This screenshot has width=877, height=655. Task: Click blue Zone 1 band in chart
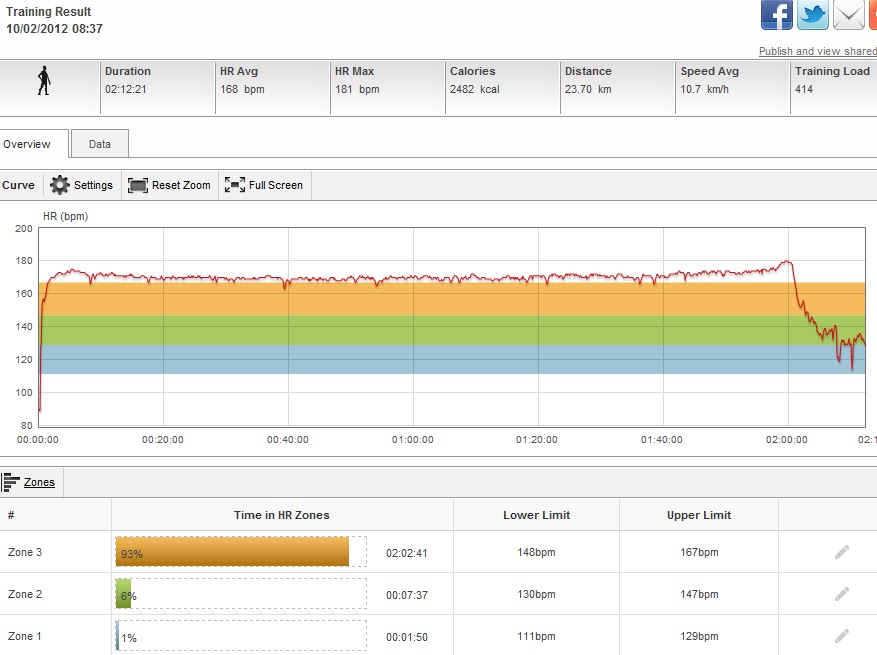tap(452, 359)
